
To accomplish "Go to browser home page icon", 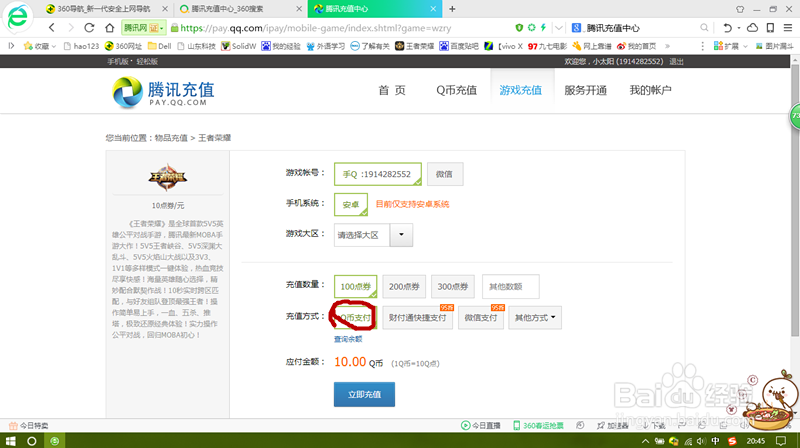I will 109,28.
